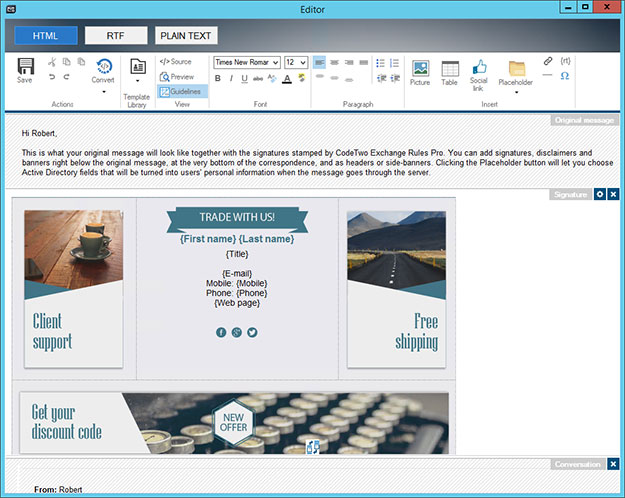Justify the paragraph

[364, 63]
